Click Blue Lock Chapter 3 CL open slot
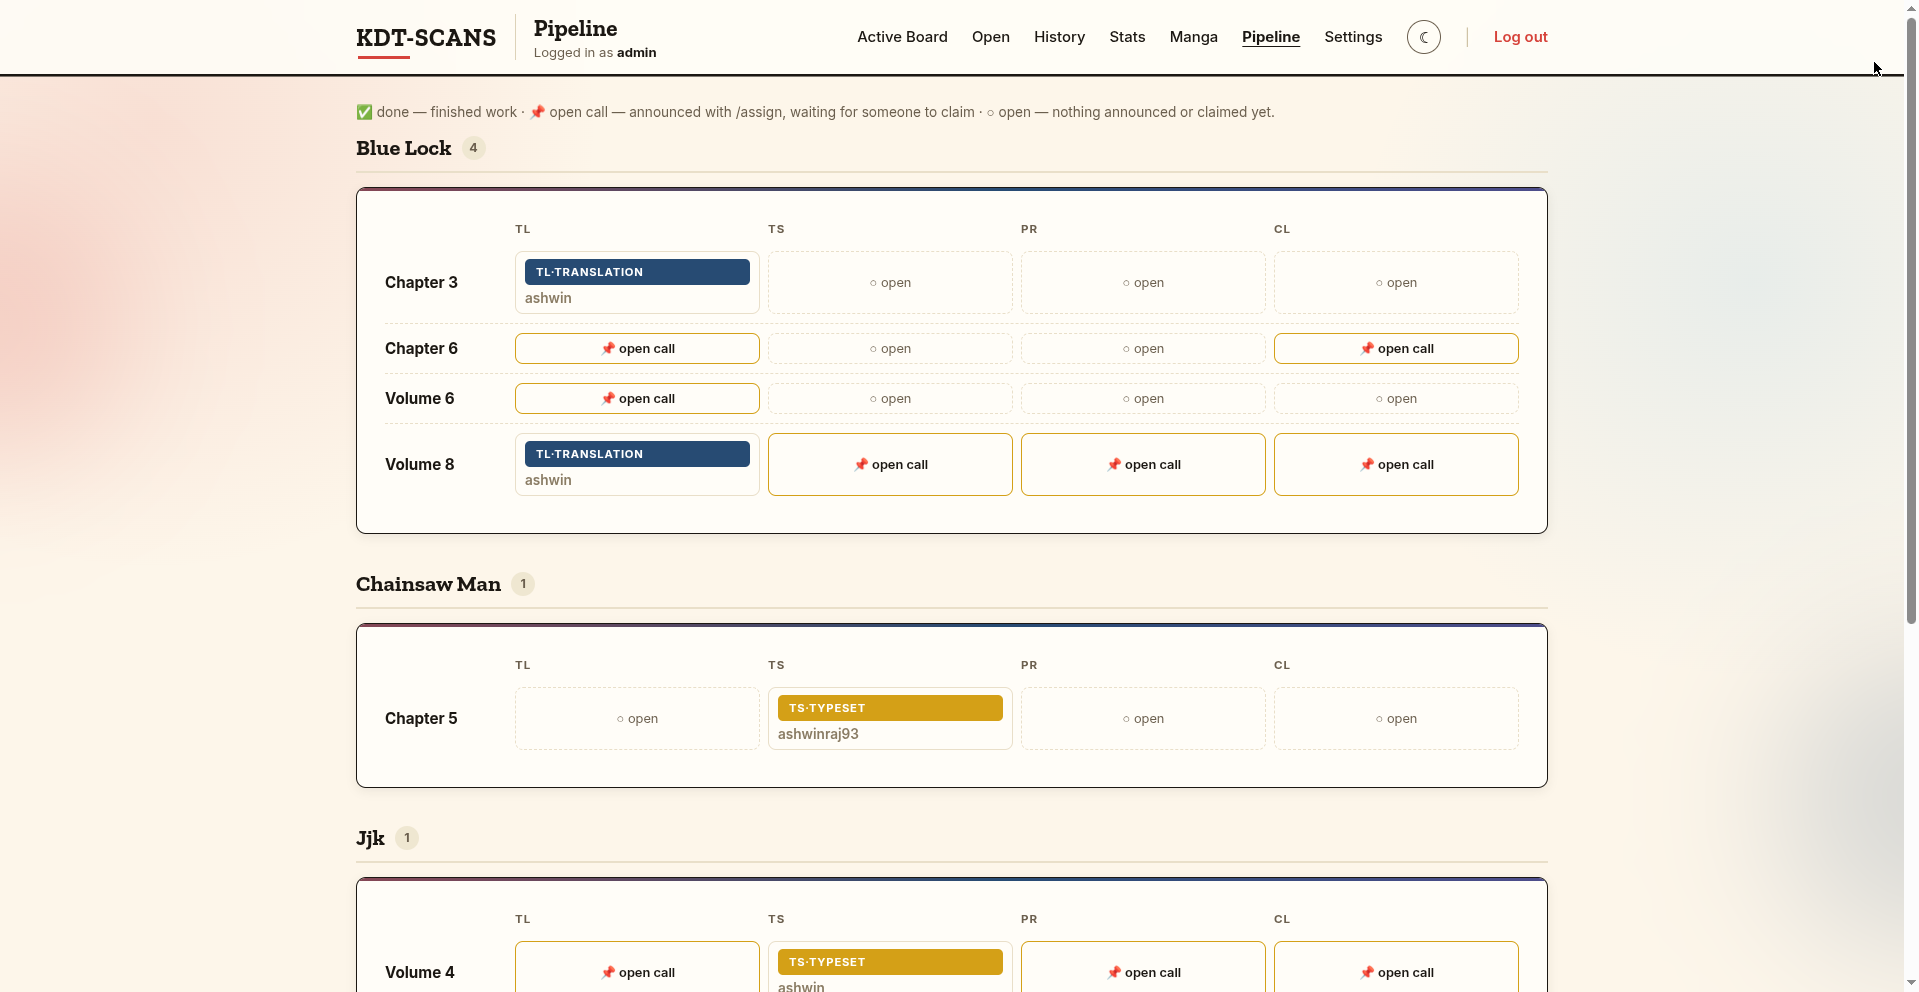The height and width of the screenshot is (992, 1919). 1396,283
